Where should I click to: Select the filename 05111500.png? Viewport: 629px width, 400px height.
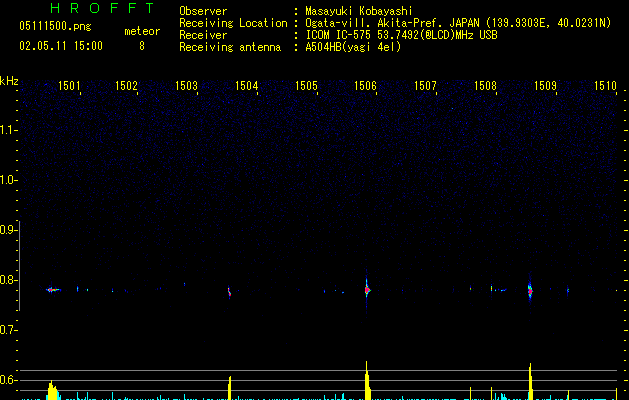[x=55, y=27]
